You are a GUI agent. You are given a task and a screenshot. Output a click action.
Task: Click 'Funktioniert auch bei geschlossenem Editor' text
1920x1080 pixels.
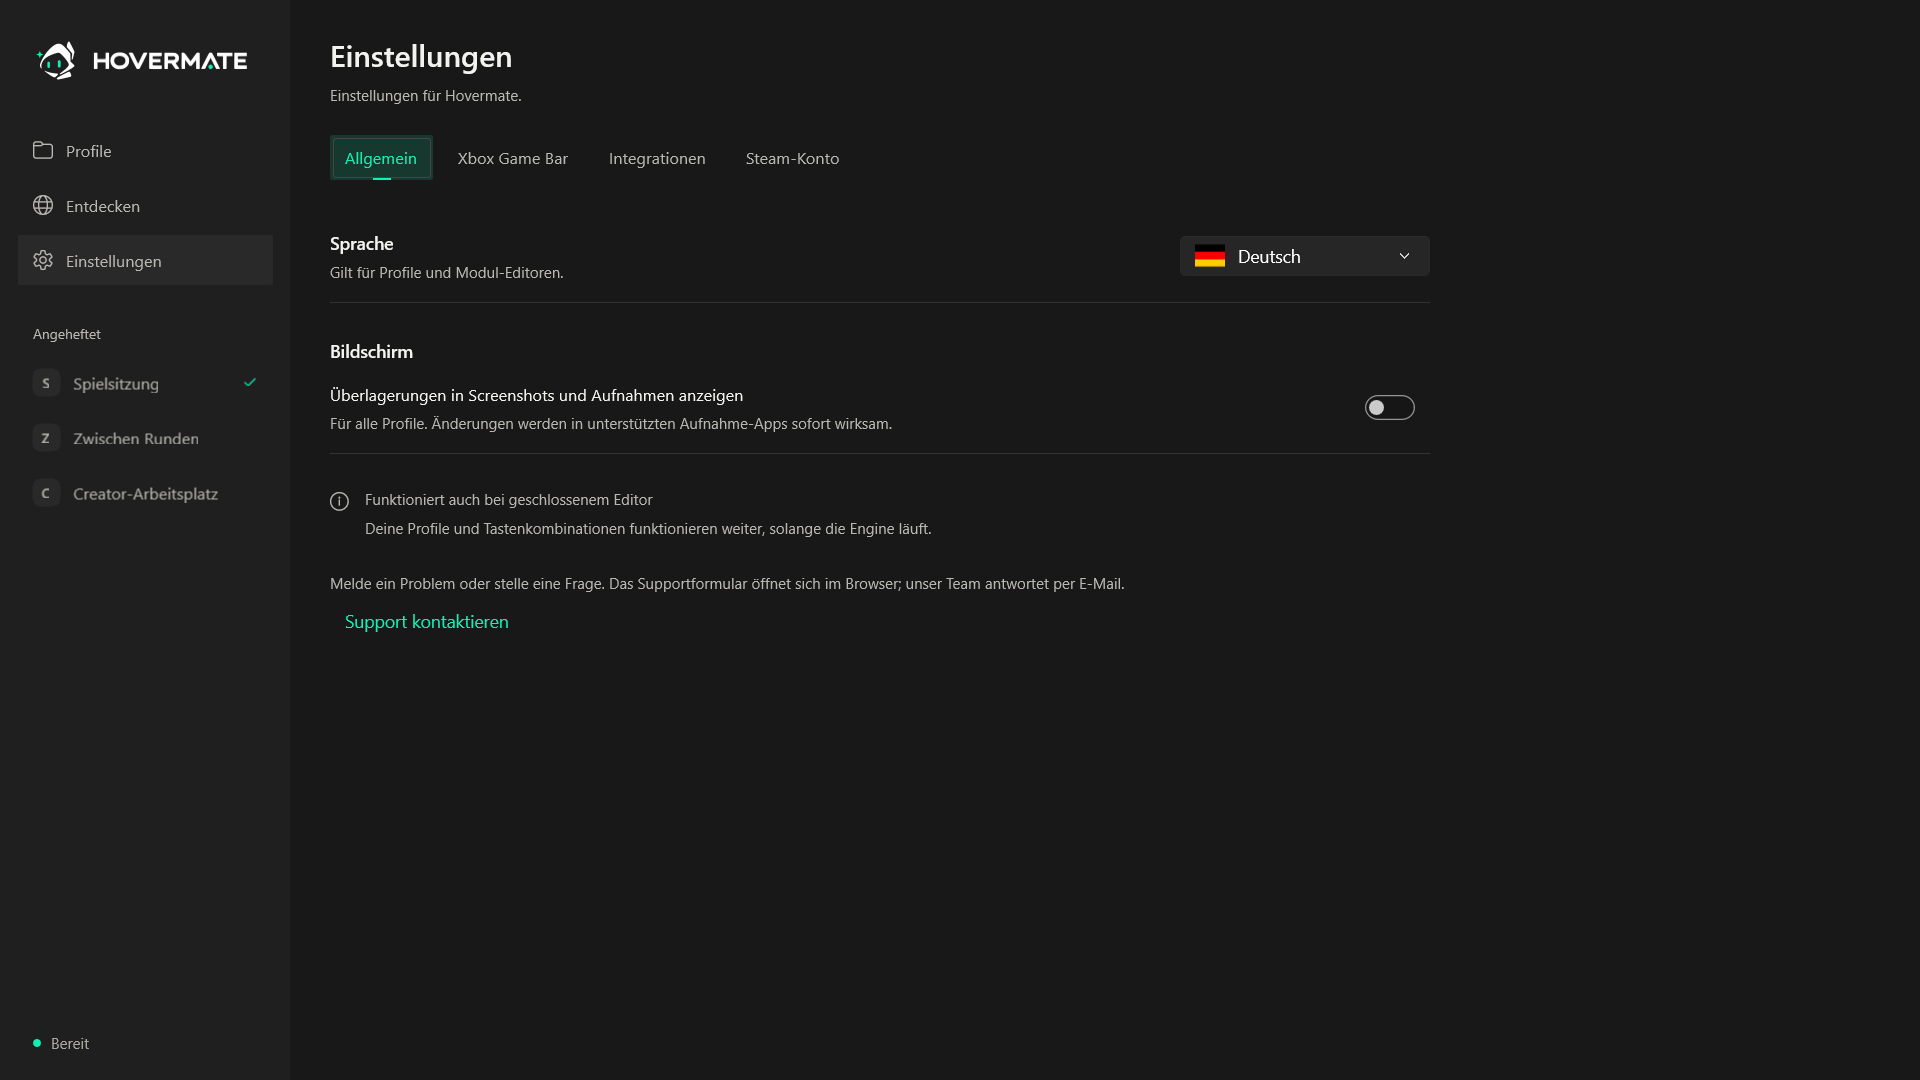point(508,499)
